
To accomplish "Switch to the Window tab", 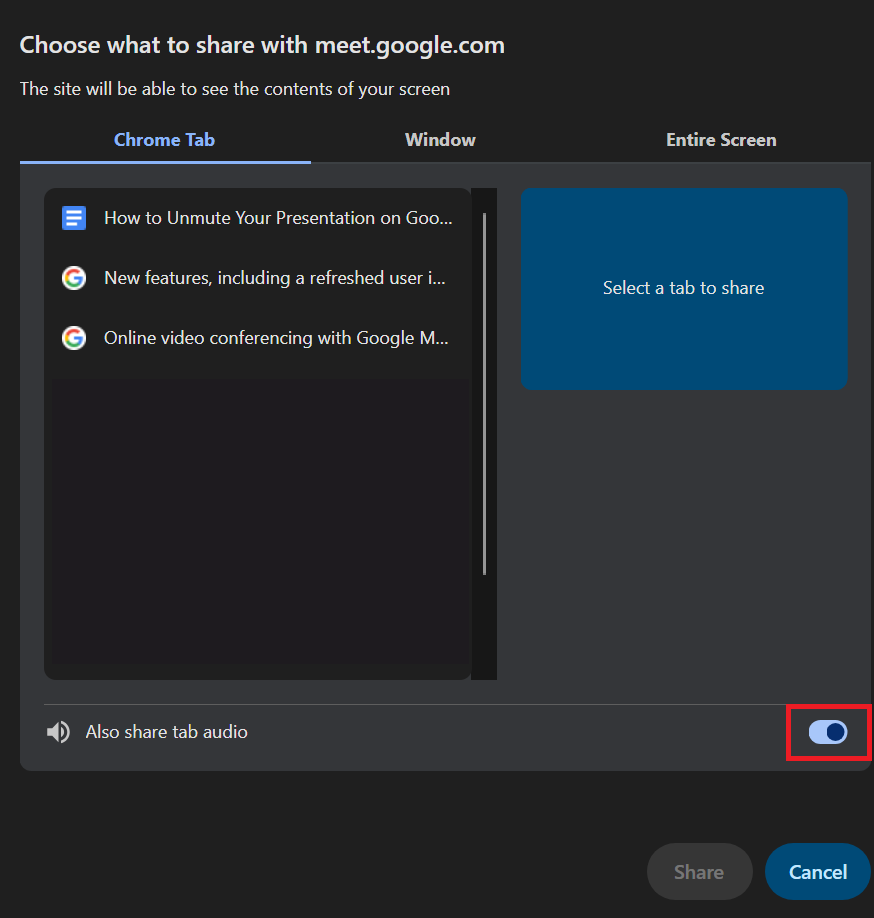I will [440, 140].
